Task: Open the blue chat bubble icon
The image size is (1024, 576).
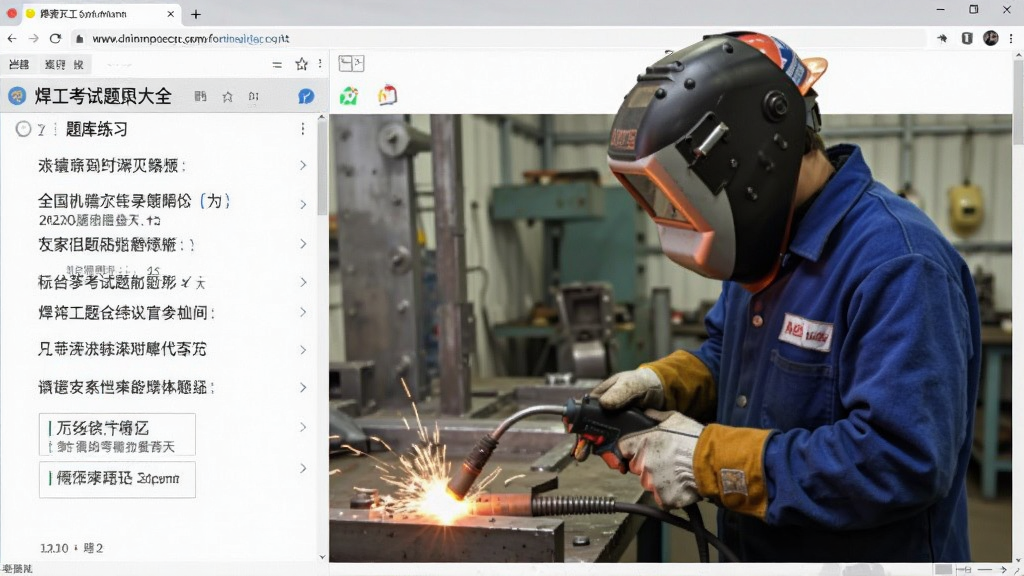Action: point(306,97)
